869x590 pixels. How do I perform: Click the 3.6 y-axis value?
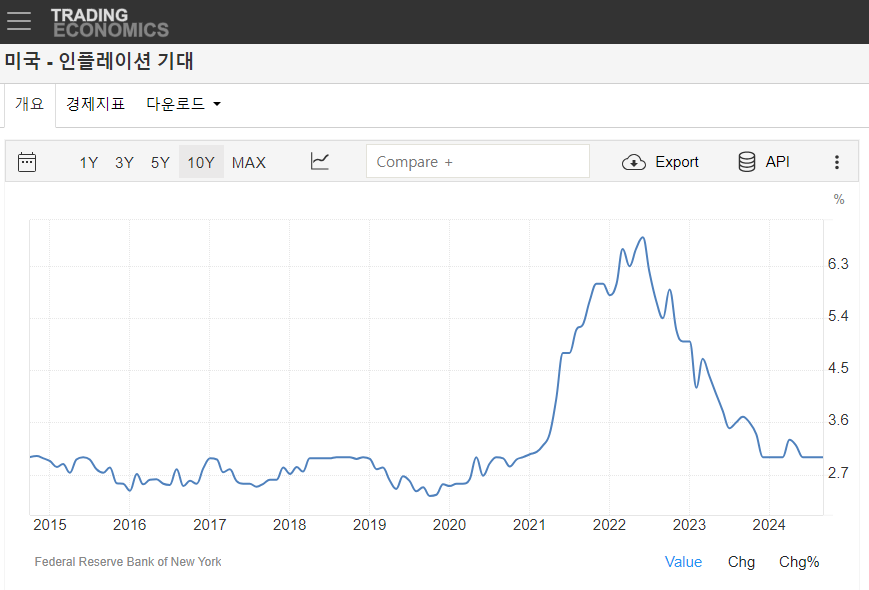coord(838,420)
